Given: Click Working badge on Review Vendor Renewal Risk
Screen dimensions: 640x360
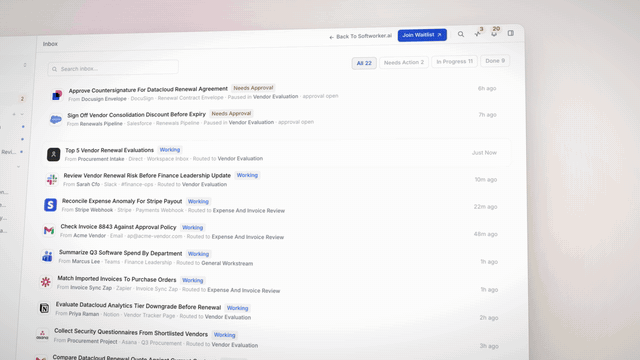Looking at the screenshot, I should click(247, 175).
